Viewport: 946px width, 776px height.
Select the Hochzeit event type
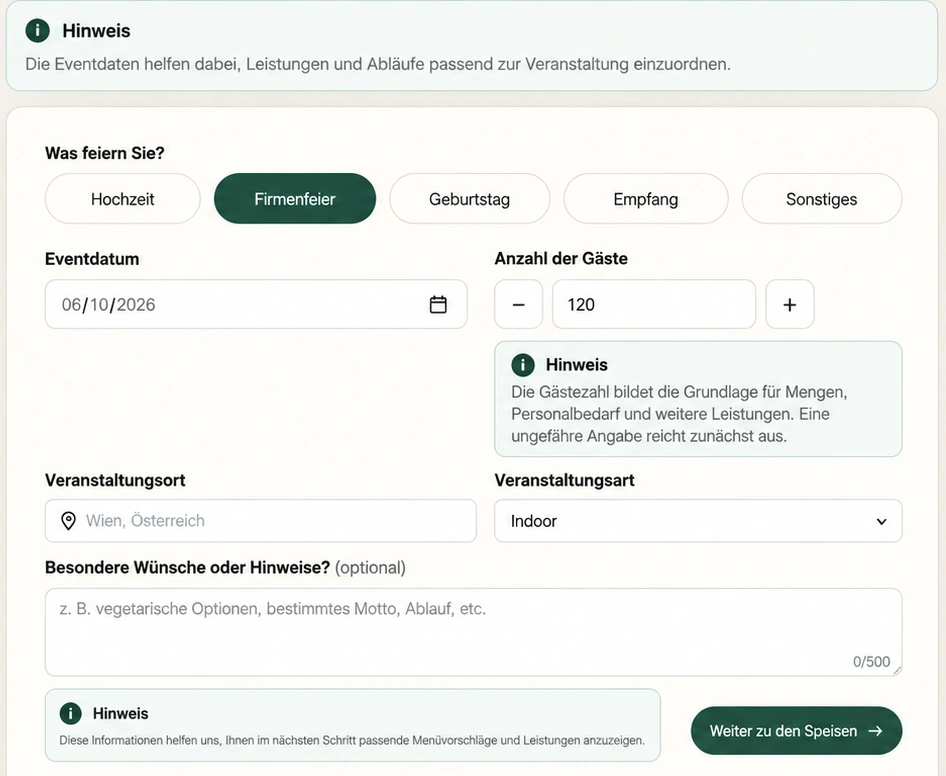[x=122, y=199]
